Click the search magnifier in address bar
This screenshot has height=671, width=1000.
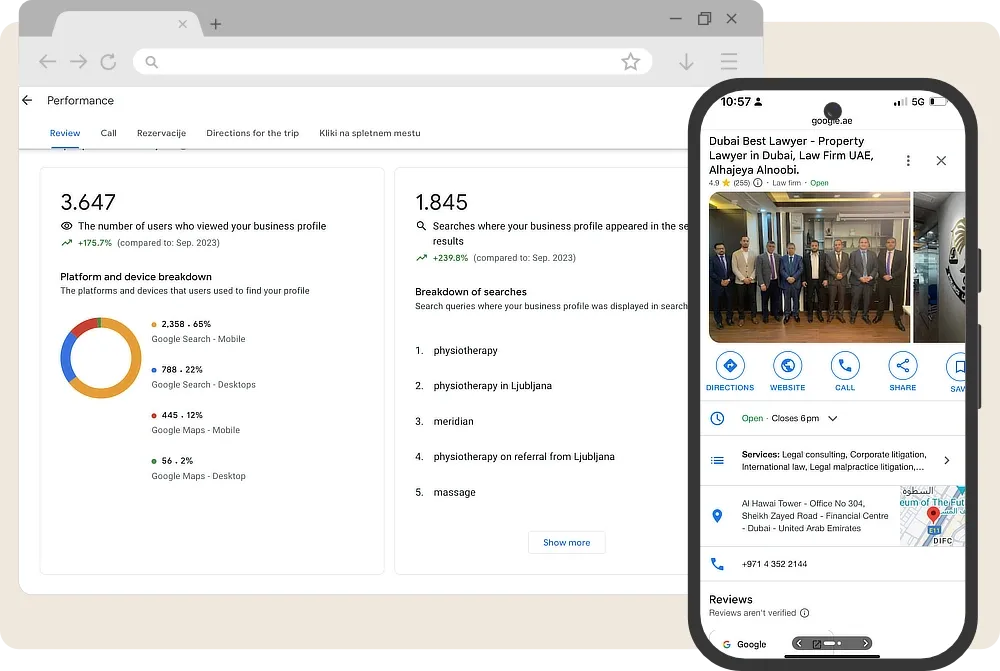pos(151,62)
